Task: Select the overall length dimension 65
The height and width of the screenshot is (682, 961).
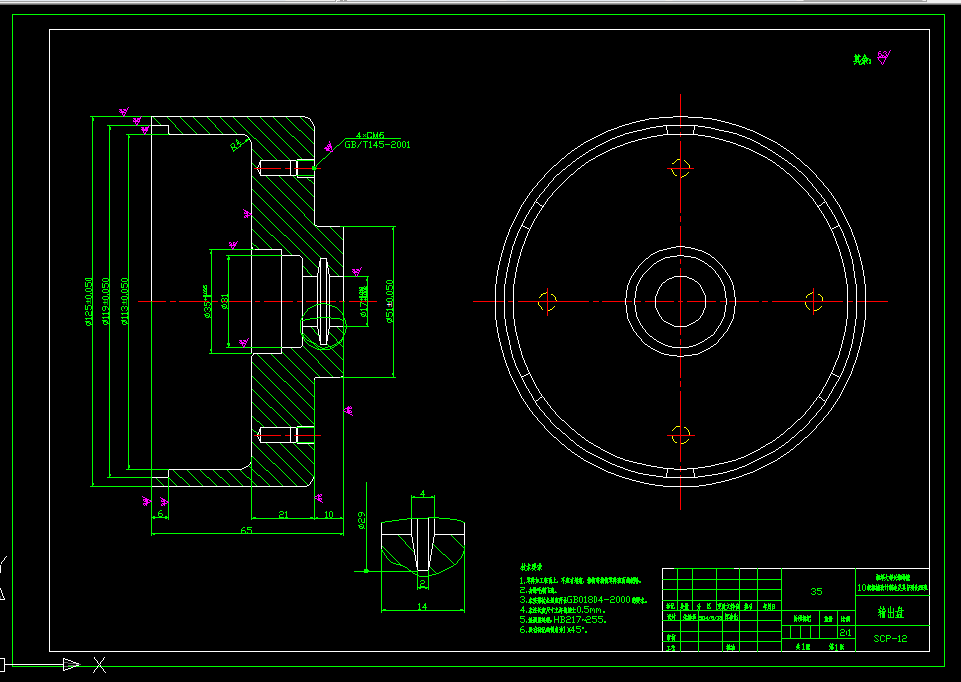Action: pyautogui.click(x=246, y=530)
